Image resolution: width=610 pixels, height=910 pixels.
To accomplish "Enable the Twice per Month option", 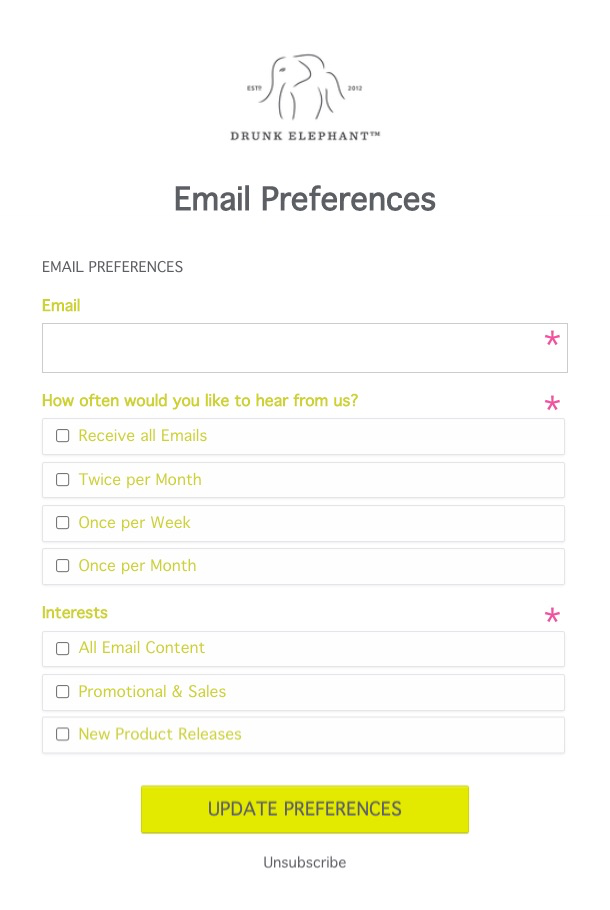I will click(x=62, y=480).
